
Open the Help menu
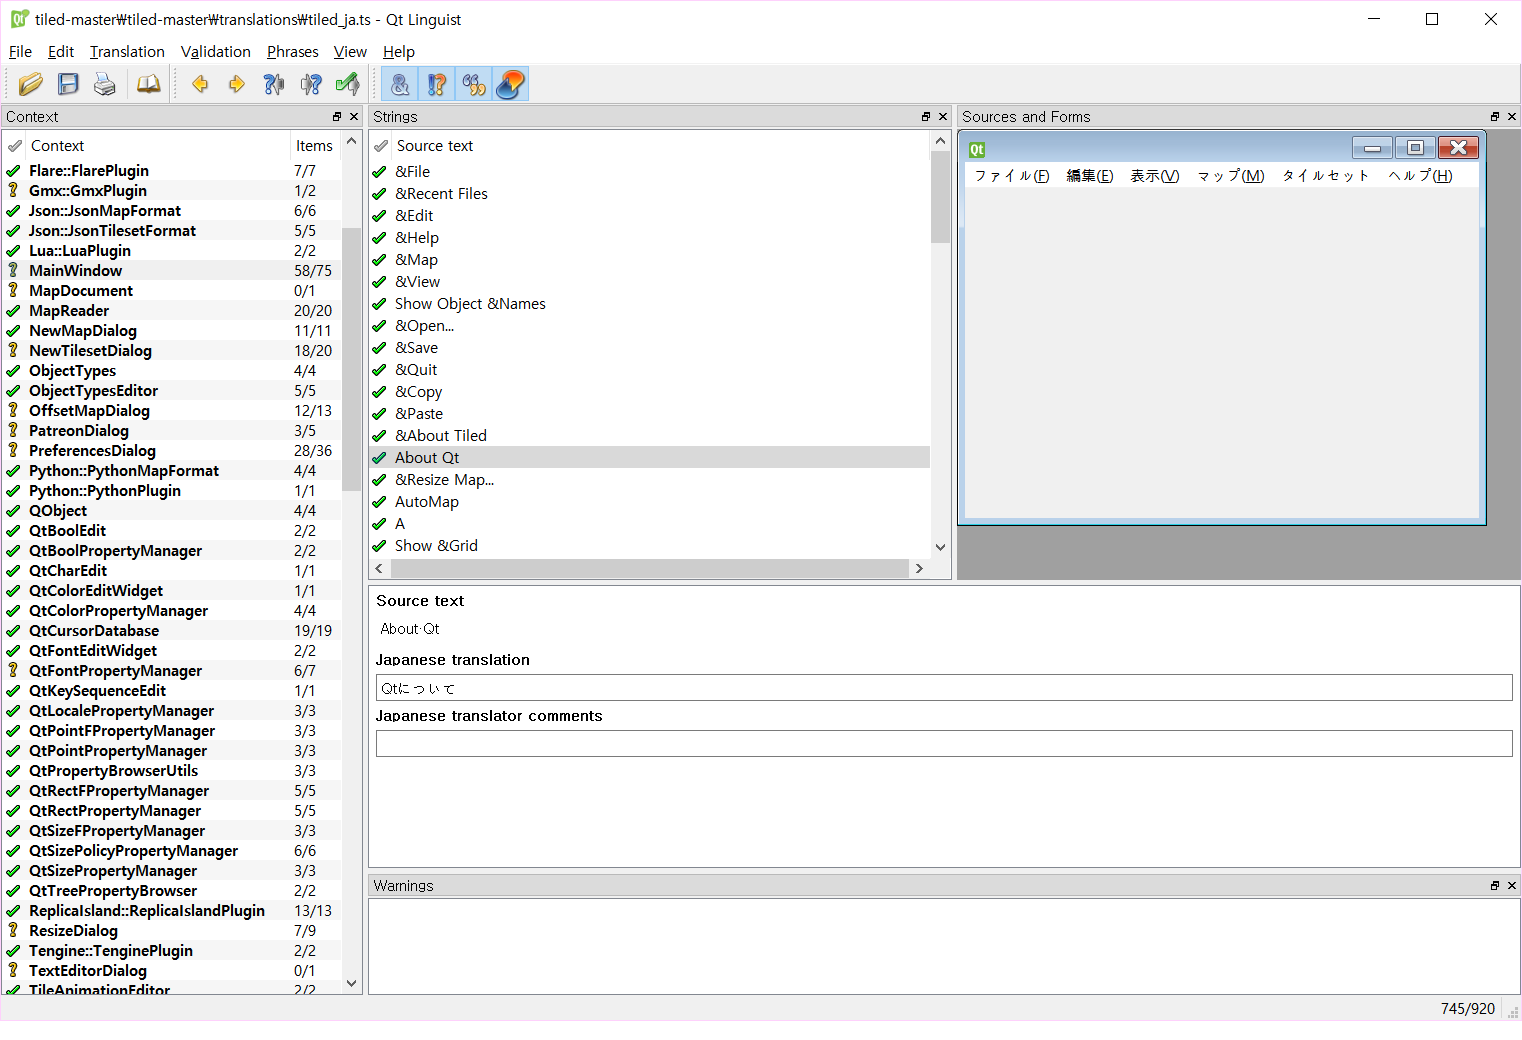(x=399, y=52)
